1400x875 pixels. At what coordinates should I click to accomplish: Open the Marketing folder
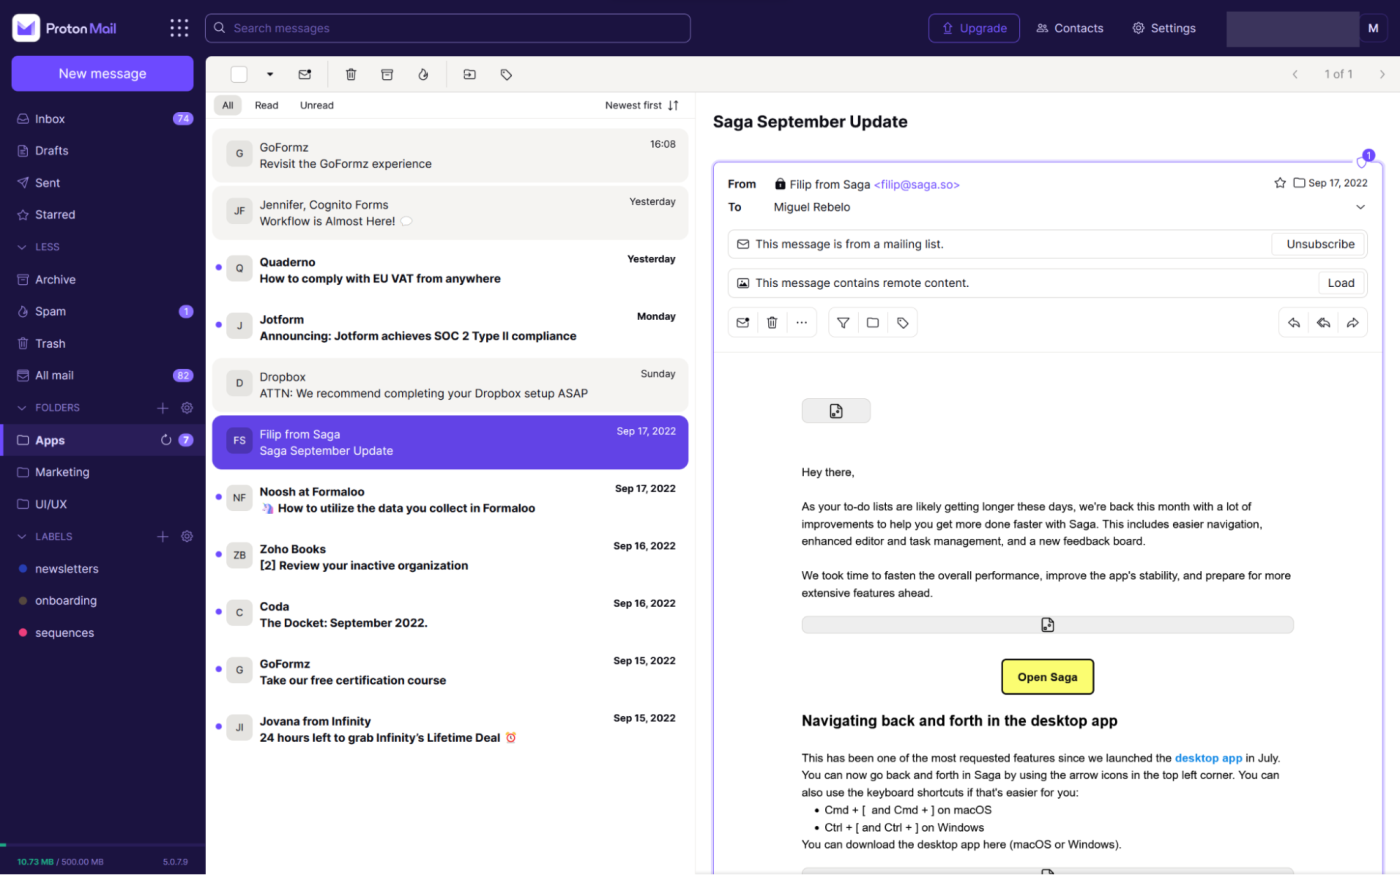click(103, 472)
